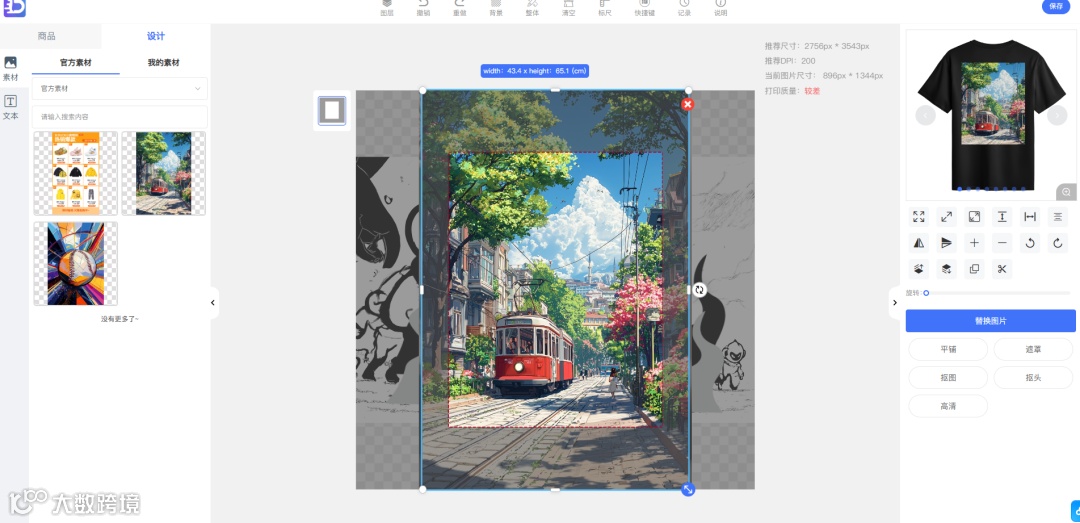Click the plus enlarge icon
This screenshot has height=523, width=1080.
tap(974, 243)
